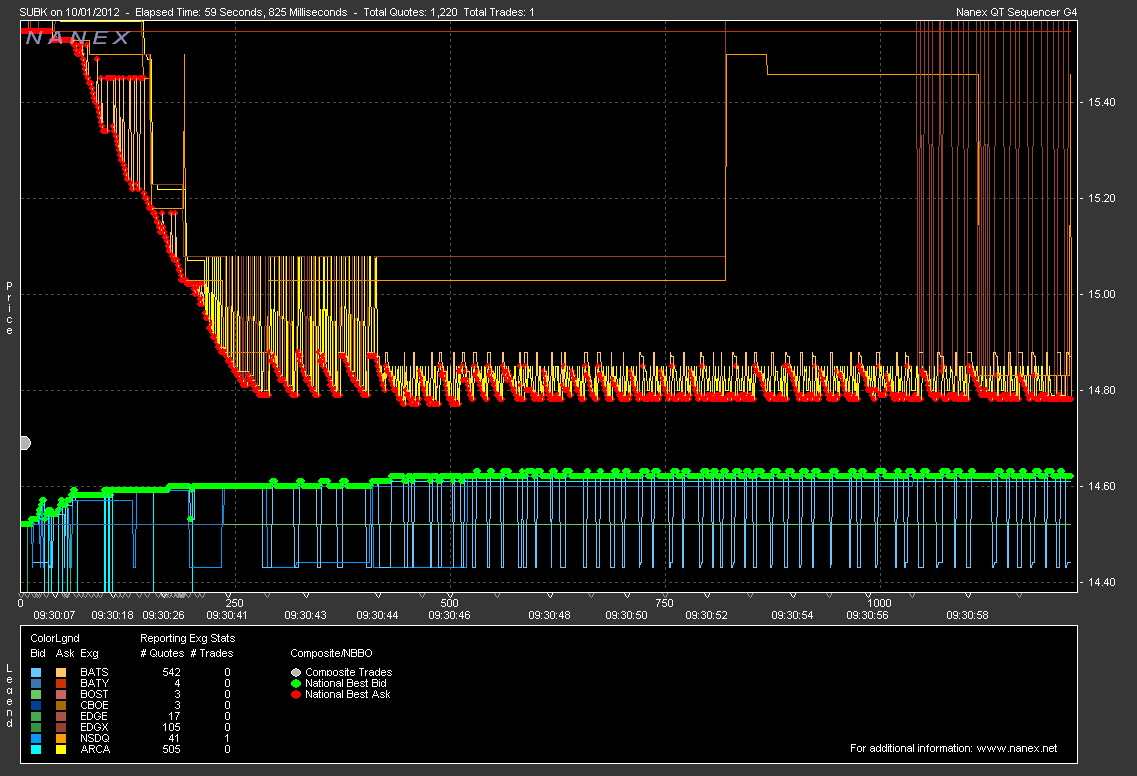This screenshot has width=1137, height=776.
Task: Click the vertical Legend panel label
Action: pos(9,695)
